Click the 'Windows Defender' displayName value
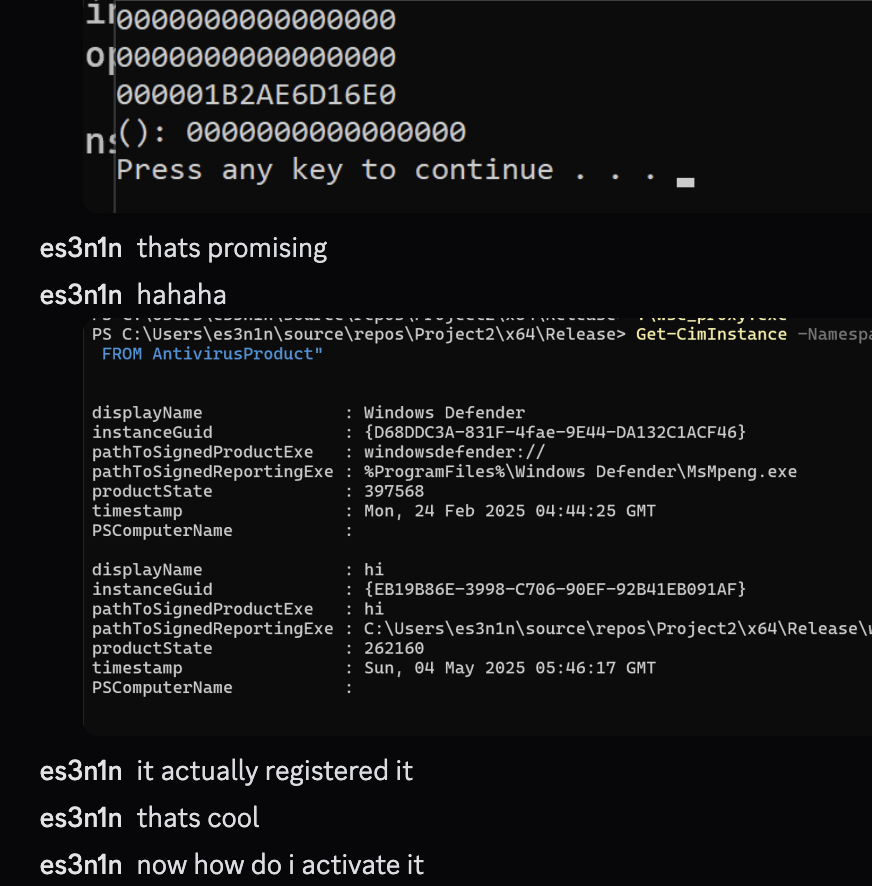Image resolution: width=872 pixels, height=886 pixels. (444, 413)
